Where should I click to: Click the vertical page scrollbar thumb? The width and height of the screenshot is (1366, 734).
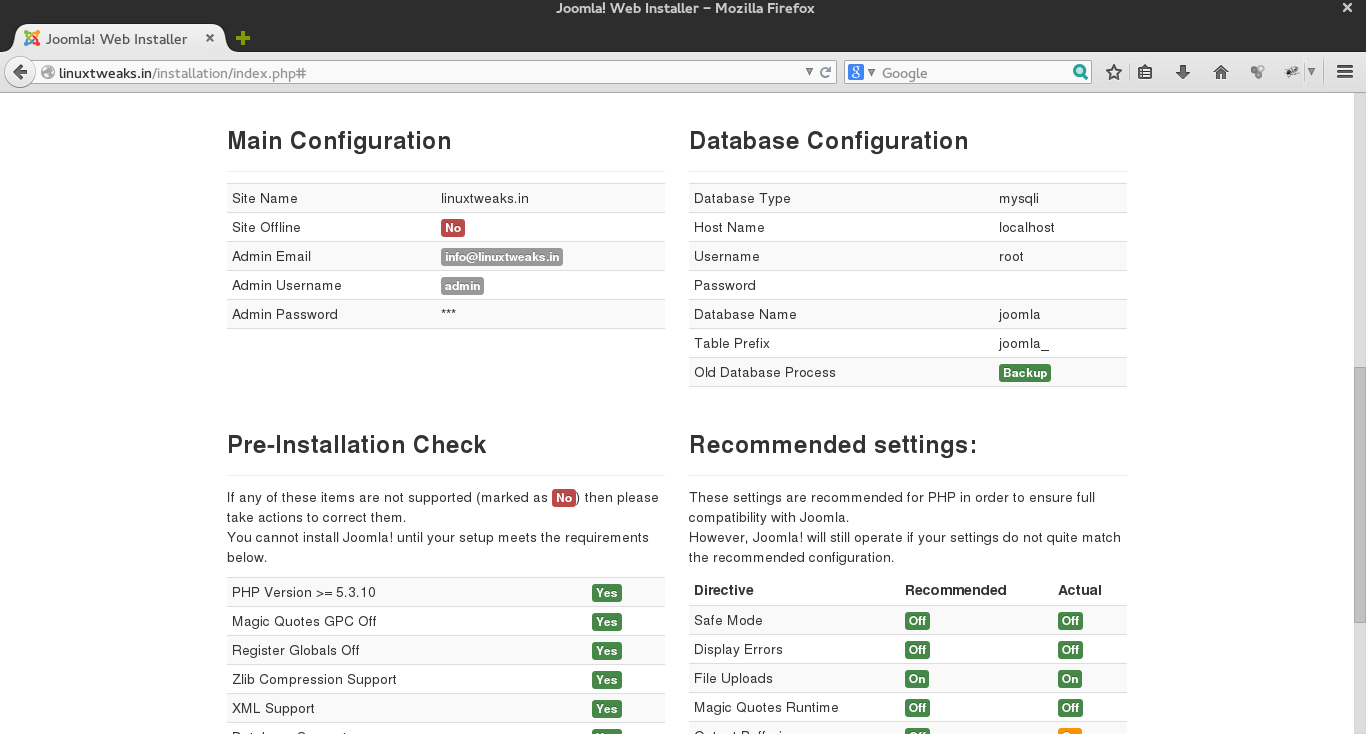(1358, 494)
